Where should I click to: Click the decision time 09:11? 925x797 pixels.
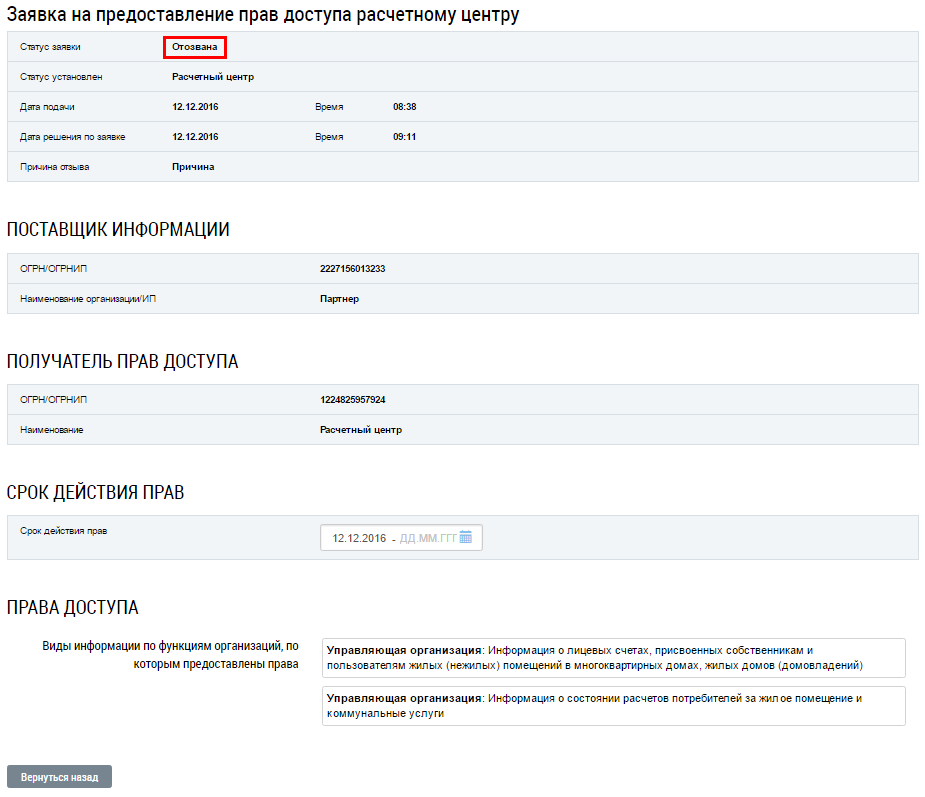(x=404, y=137)
